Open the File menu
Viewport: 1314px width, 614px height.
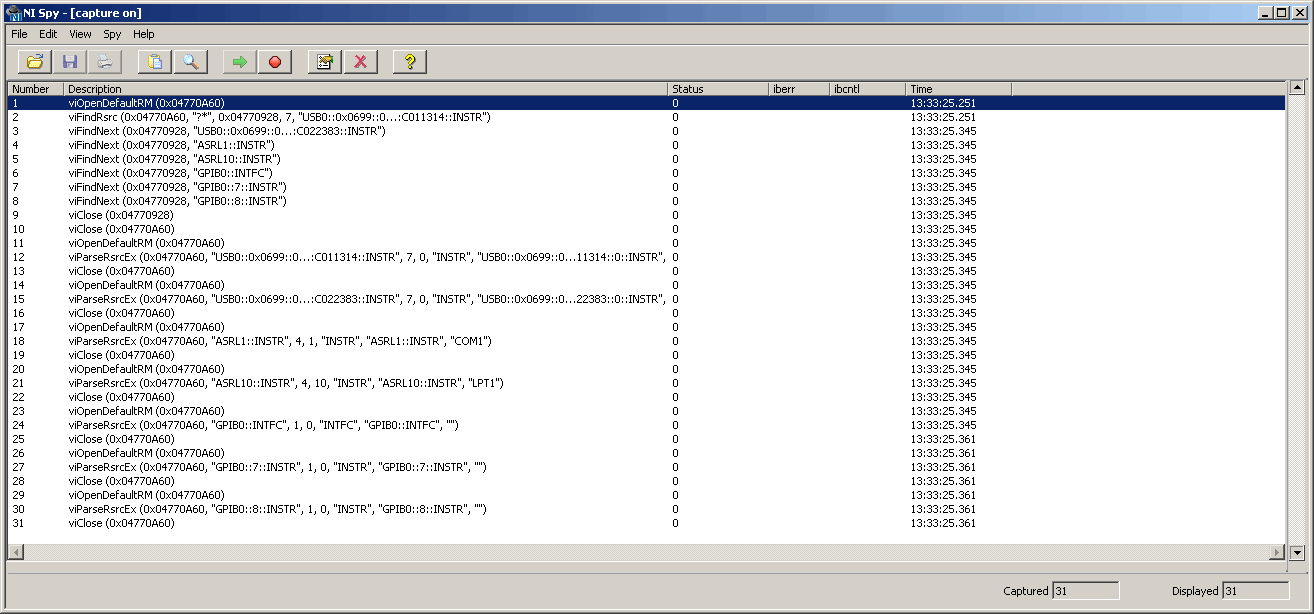20,34
